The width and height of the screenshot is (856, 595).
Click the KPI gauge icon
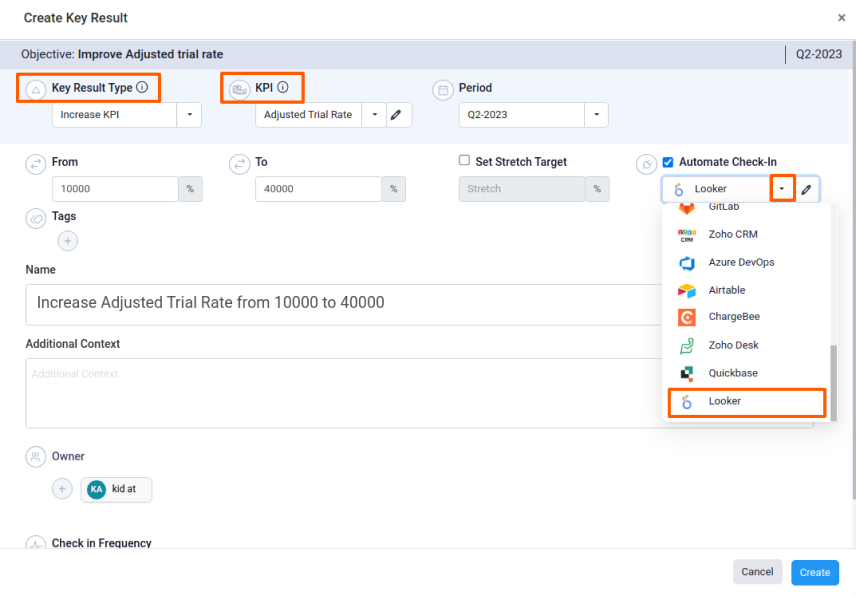[239, 90]
